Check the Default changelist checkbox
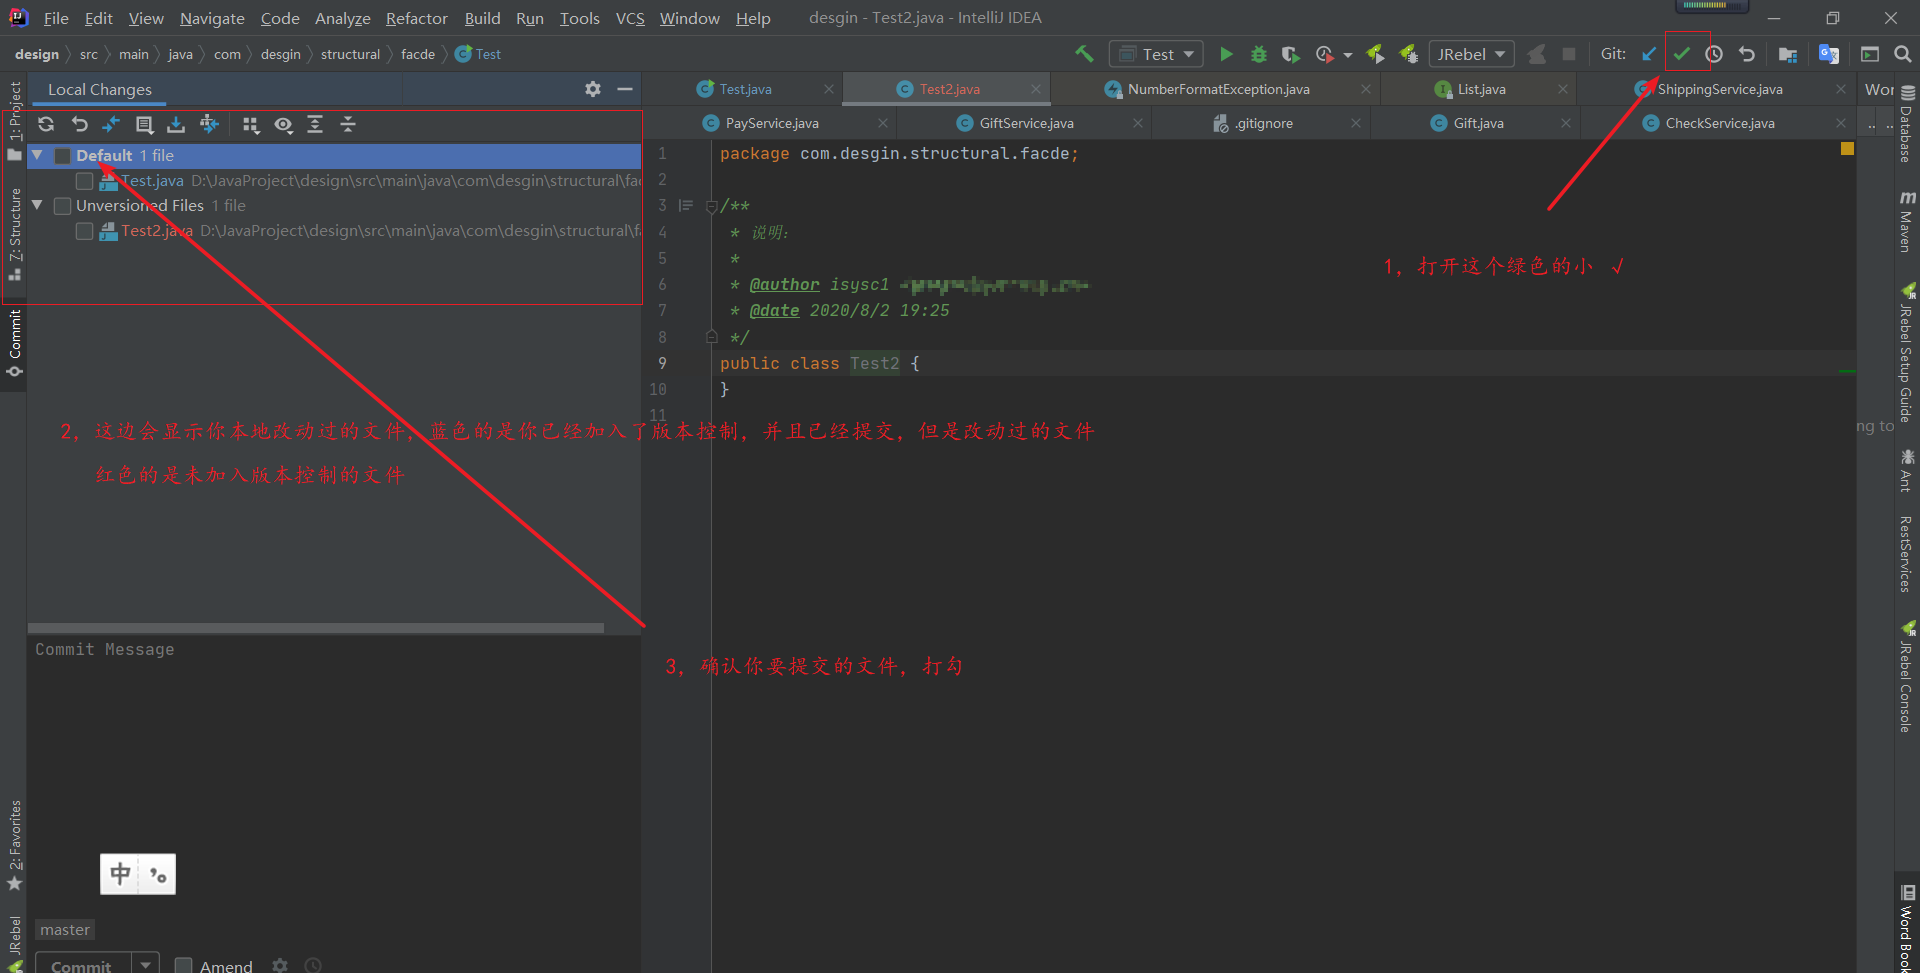1920x973 pixels. pyautogui.click(x=62, y=156)
